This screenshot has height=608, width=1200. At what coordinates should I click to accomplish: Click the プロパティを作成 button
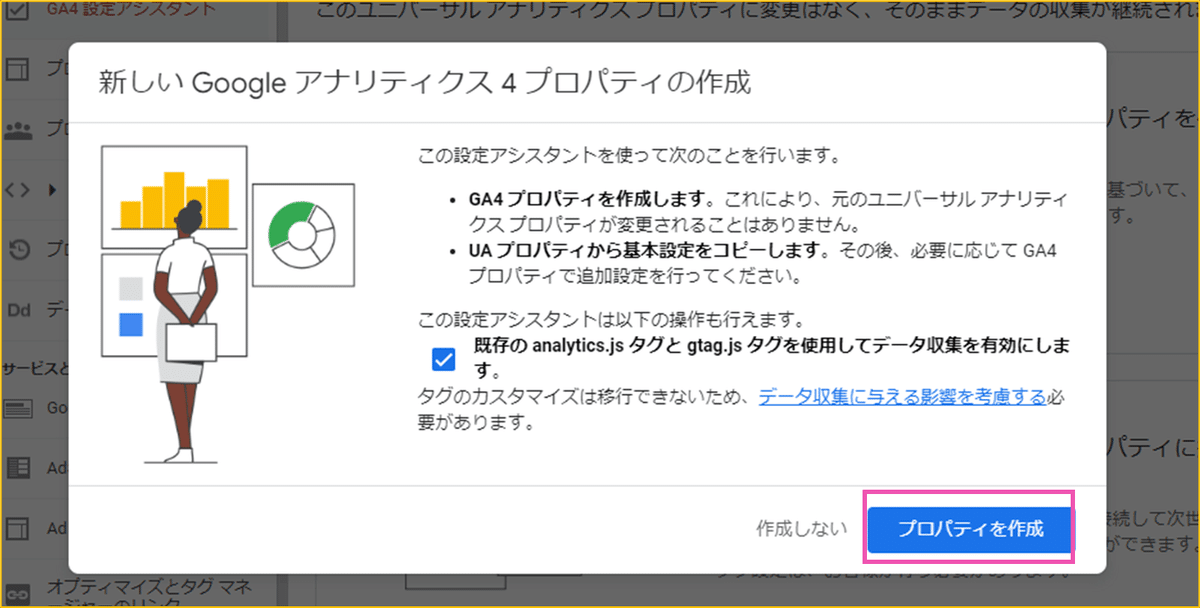click(970, 529)
